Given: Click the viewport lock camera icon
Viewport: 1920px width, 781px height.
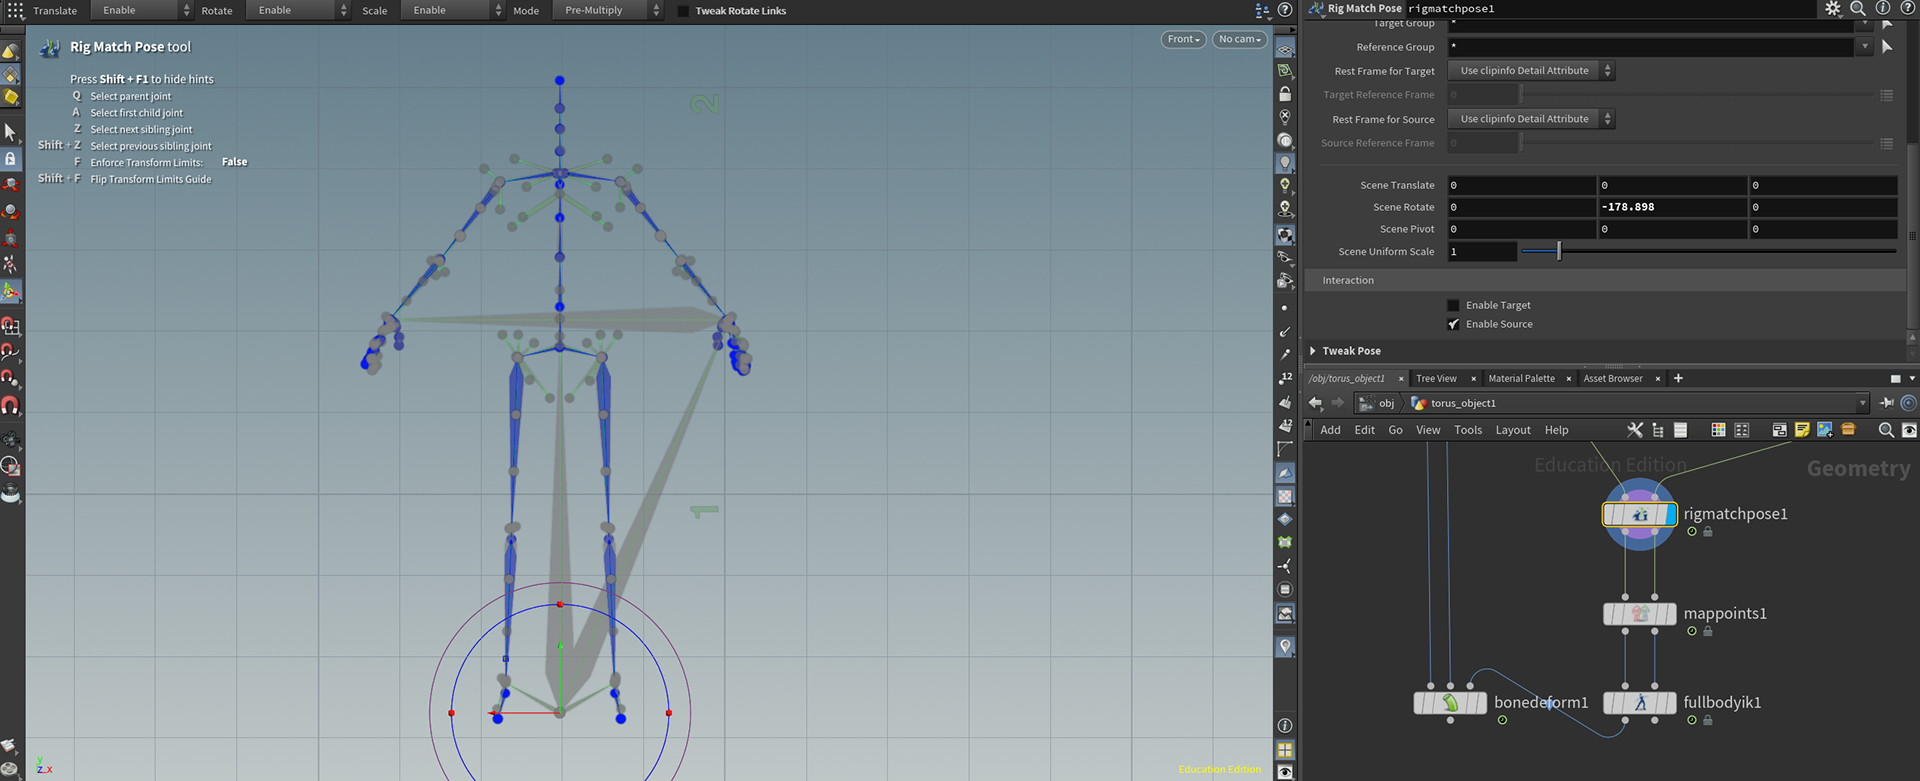Looking at the screenshot, I should pos(1285,94).
